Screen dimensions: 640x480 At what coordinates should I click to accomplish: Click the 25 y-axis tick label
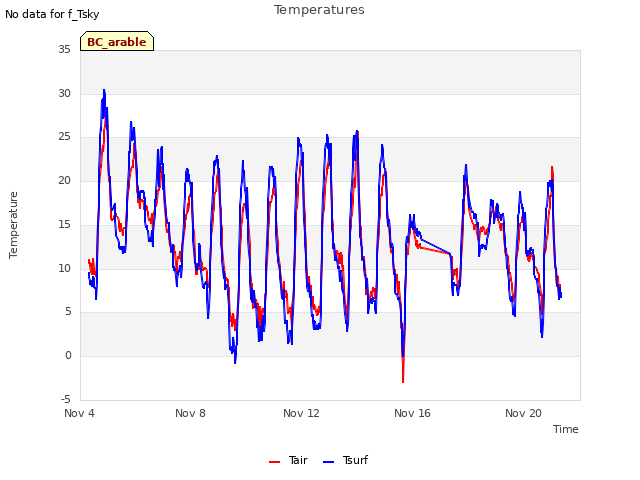64,137
